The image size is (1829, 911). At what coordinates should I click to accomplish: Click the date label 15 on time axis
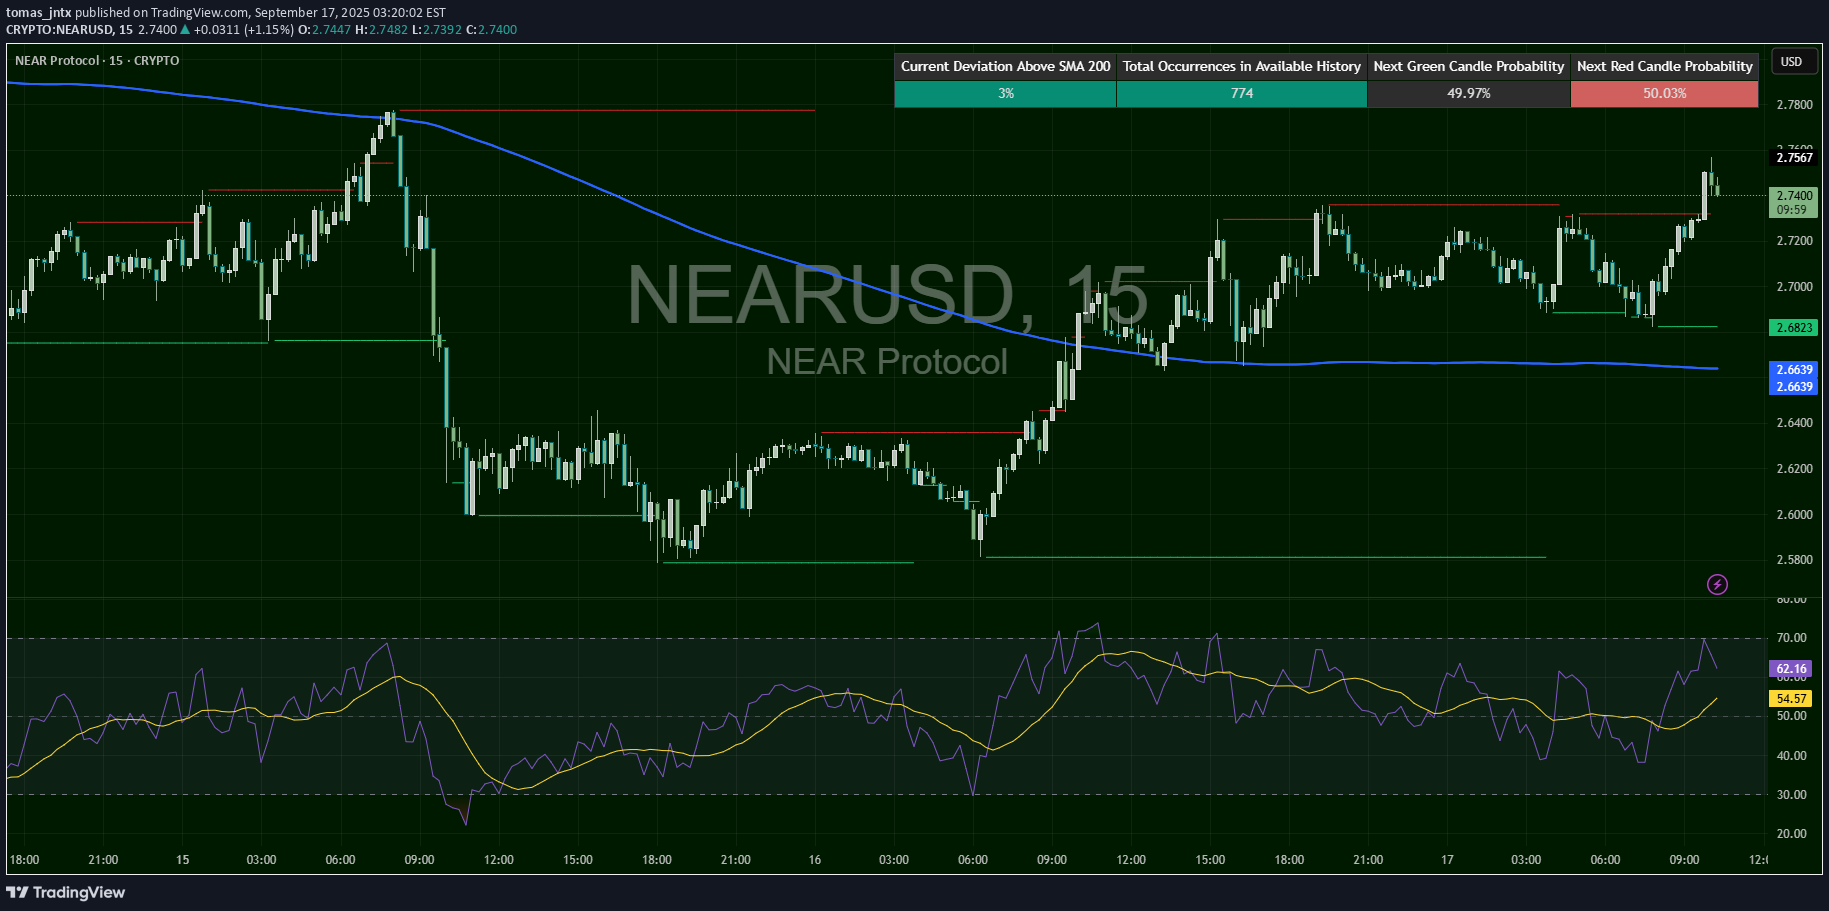click(x=182, y=860)
